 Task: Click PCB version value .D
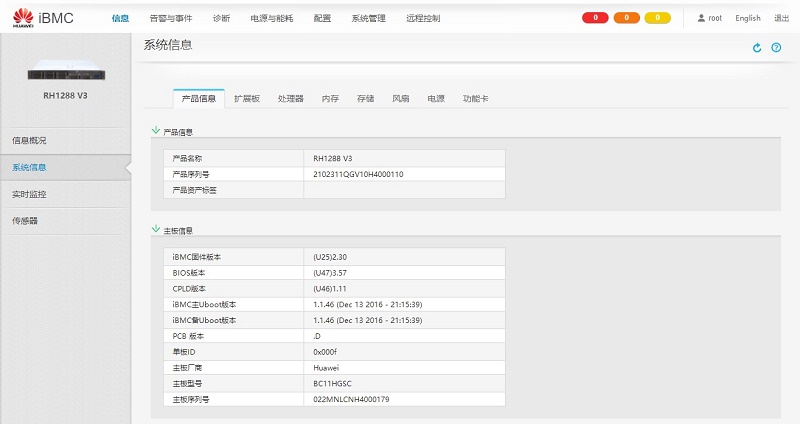click(317, 336)
